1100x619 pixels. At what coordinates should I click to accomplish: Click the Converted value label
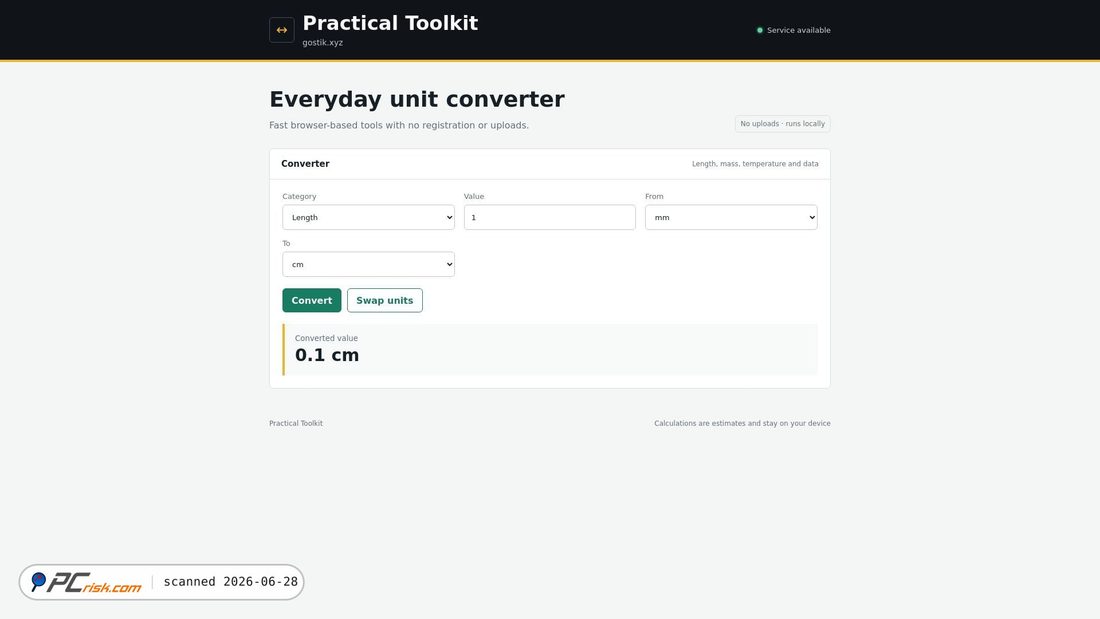[x=326, y=338]
